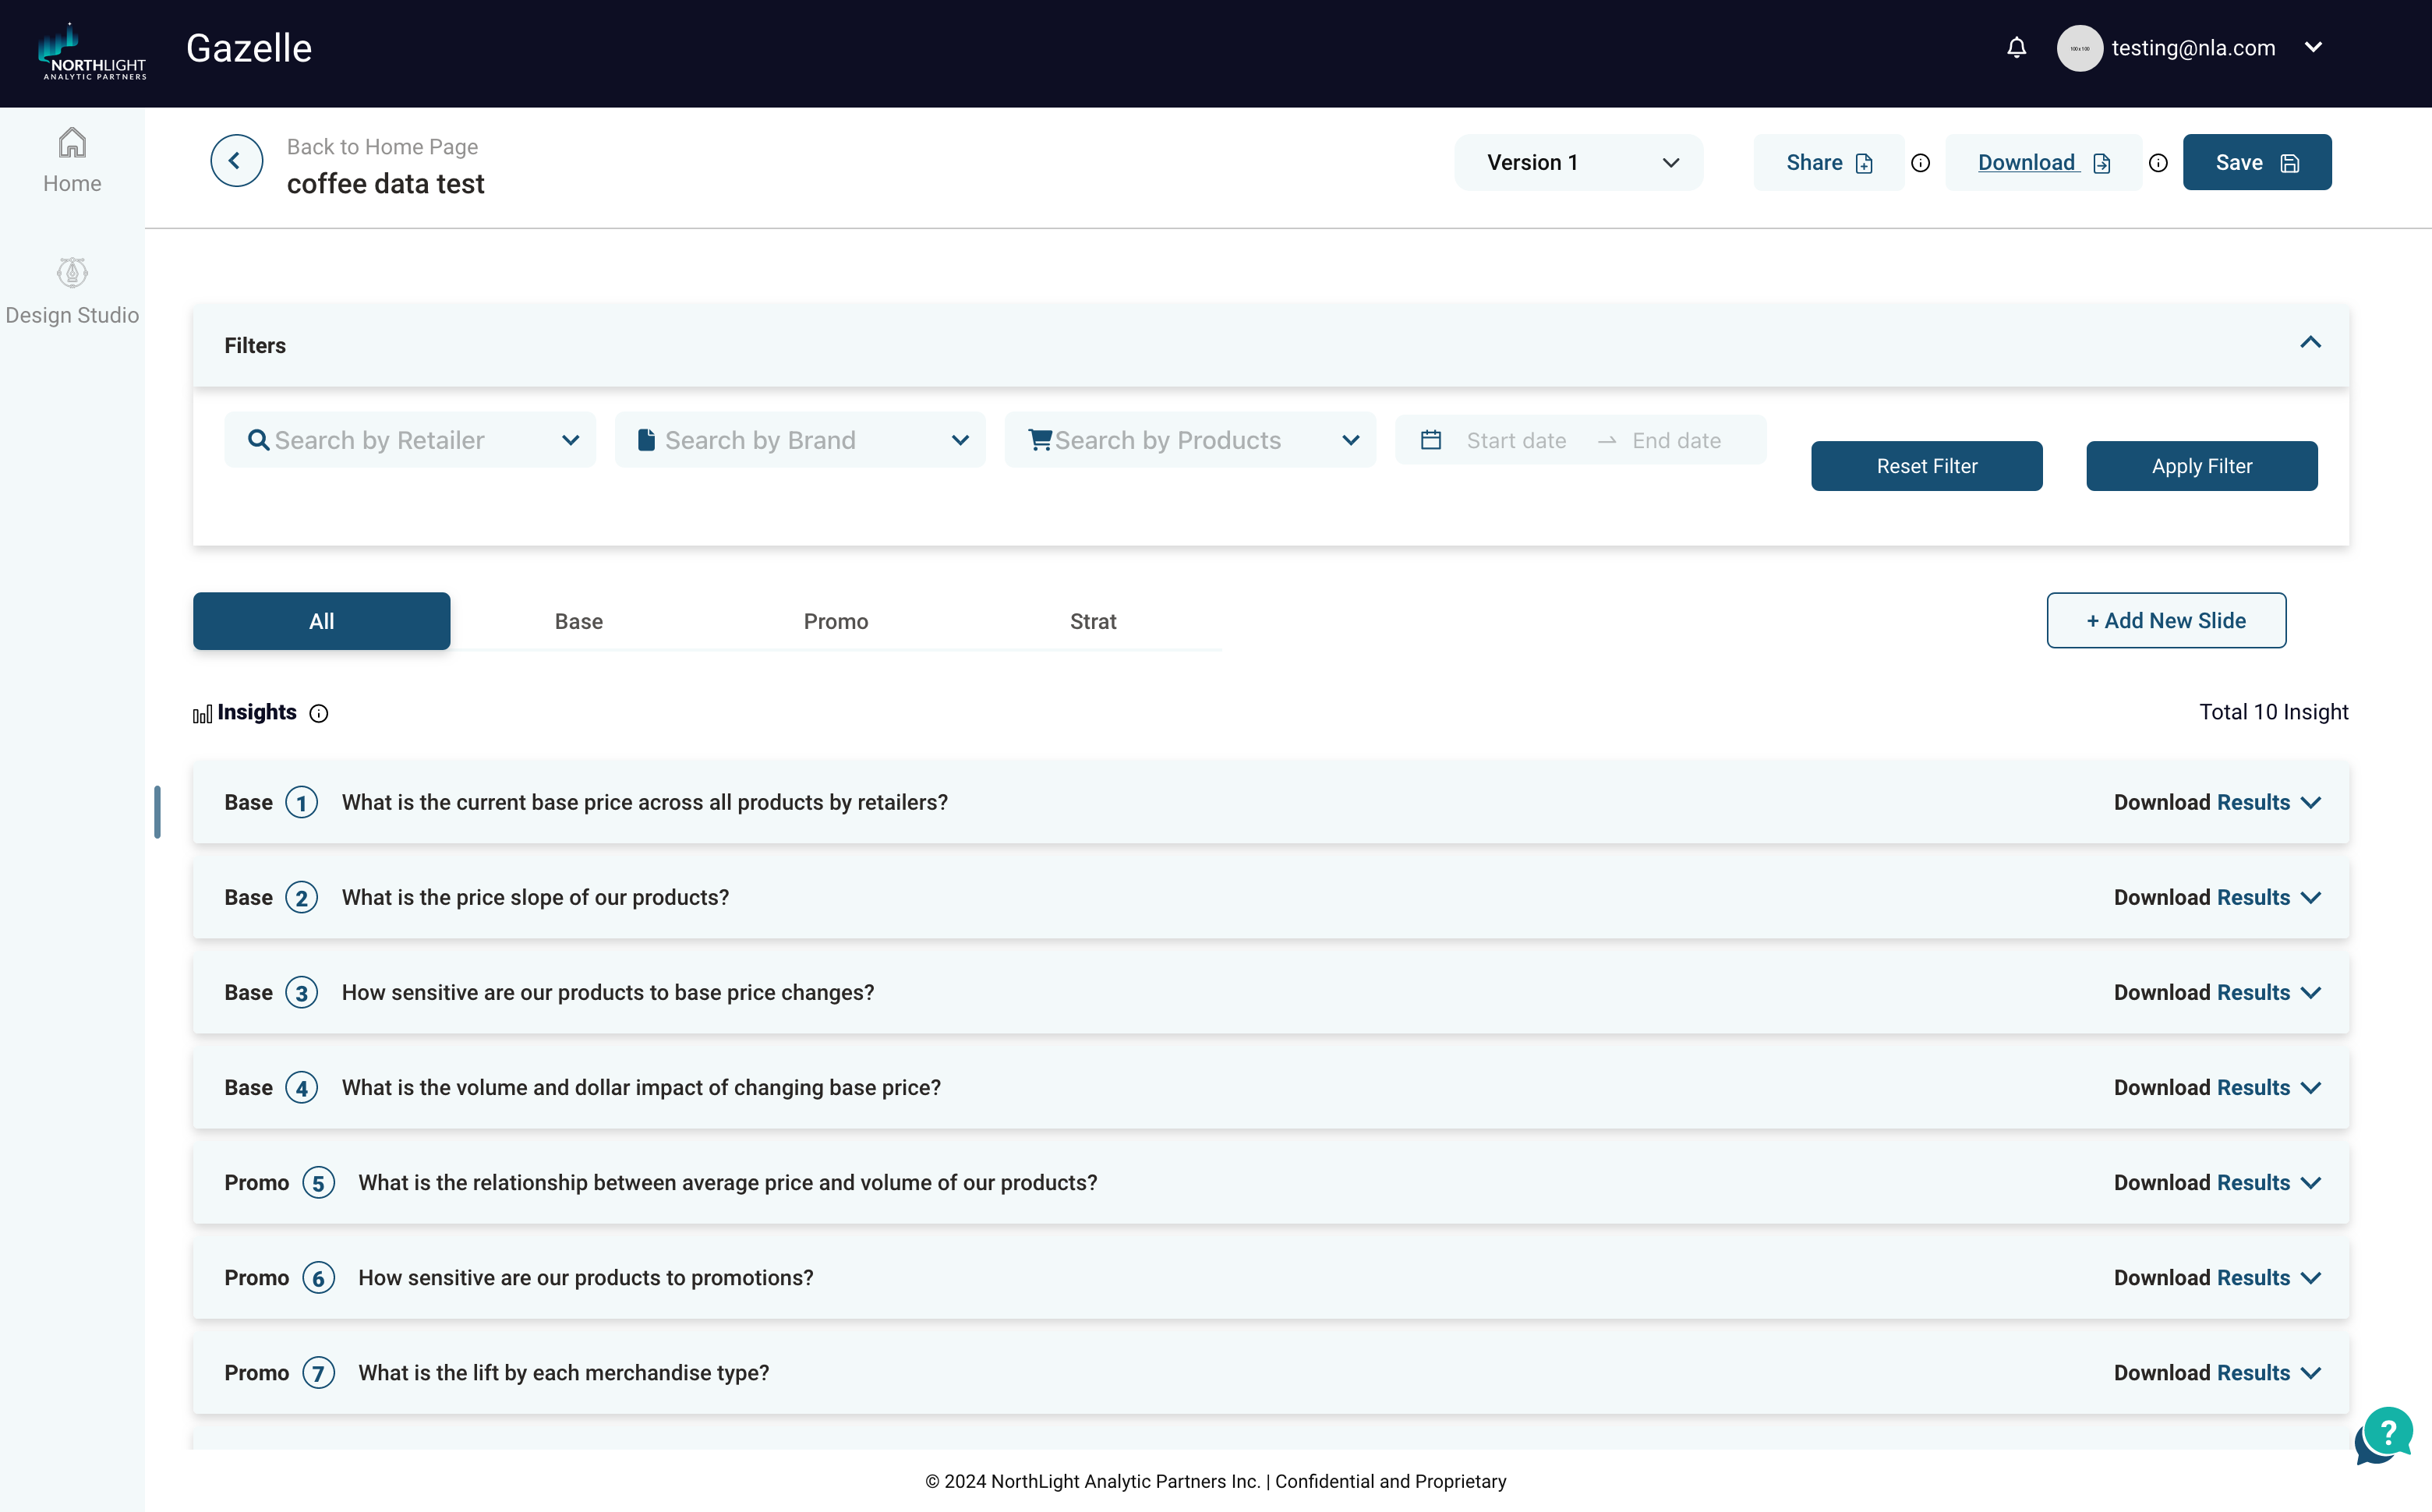Expand the volume and dollar impact insight
2432x1512 pixels.
[2310, 1088]
